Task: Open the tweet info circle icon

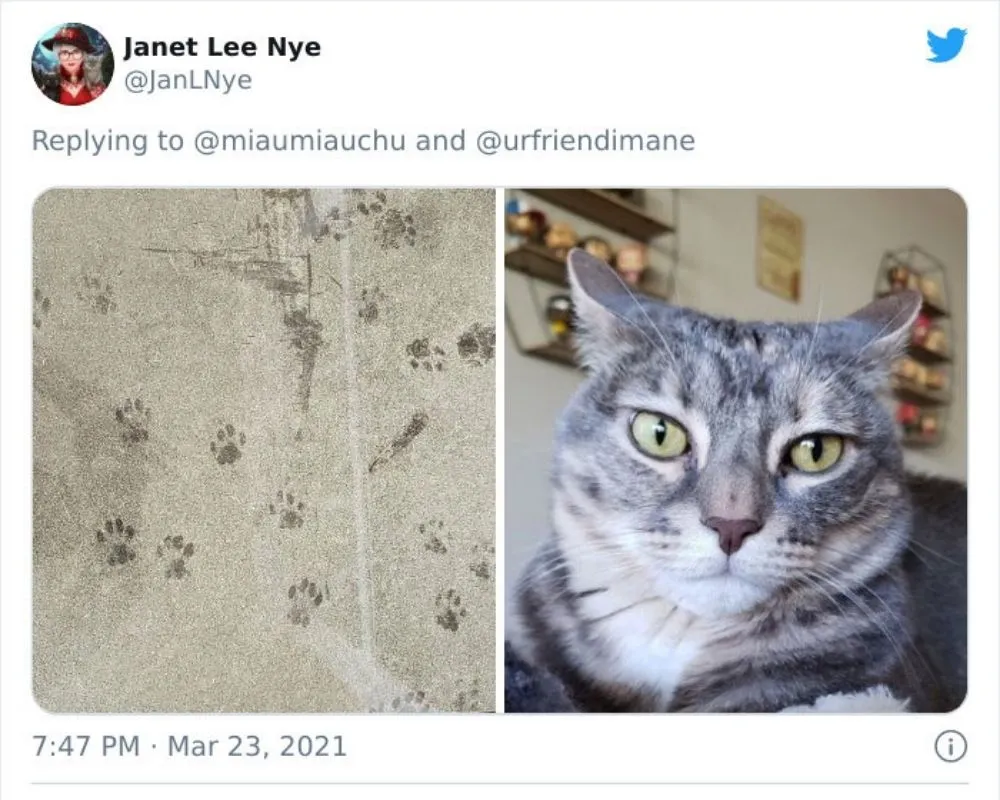Action: [951, 746]
